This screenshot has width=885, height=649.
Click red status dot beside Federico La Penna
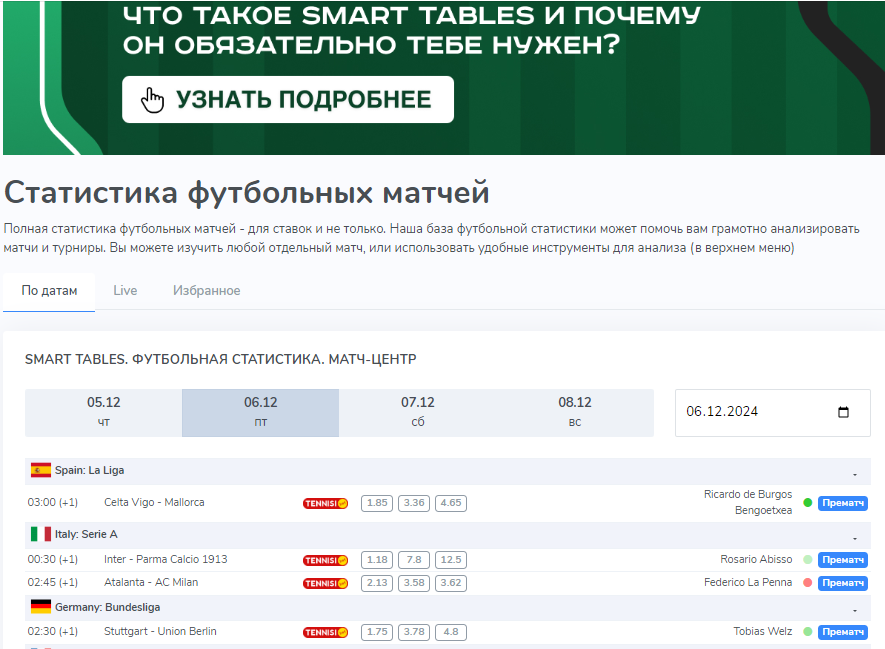coord(808,583)
